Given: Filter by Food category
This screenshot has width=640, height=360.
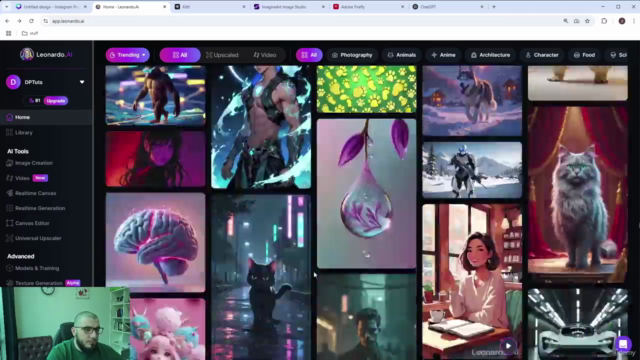Looking at the screenshot, I should tap(584, 55).
